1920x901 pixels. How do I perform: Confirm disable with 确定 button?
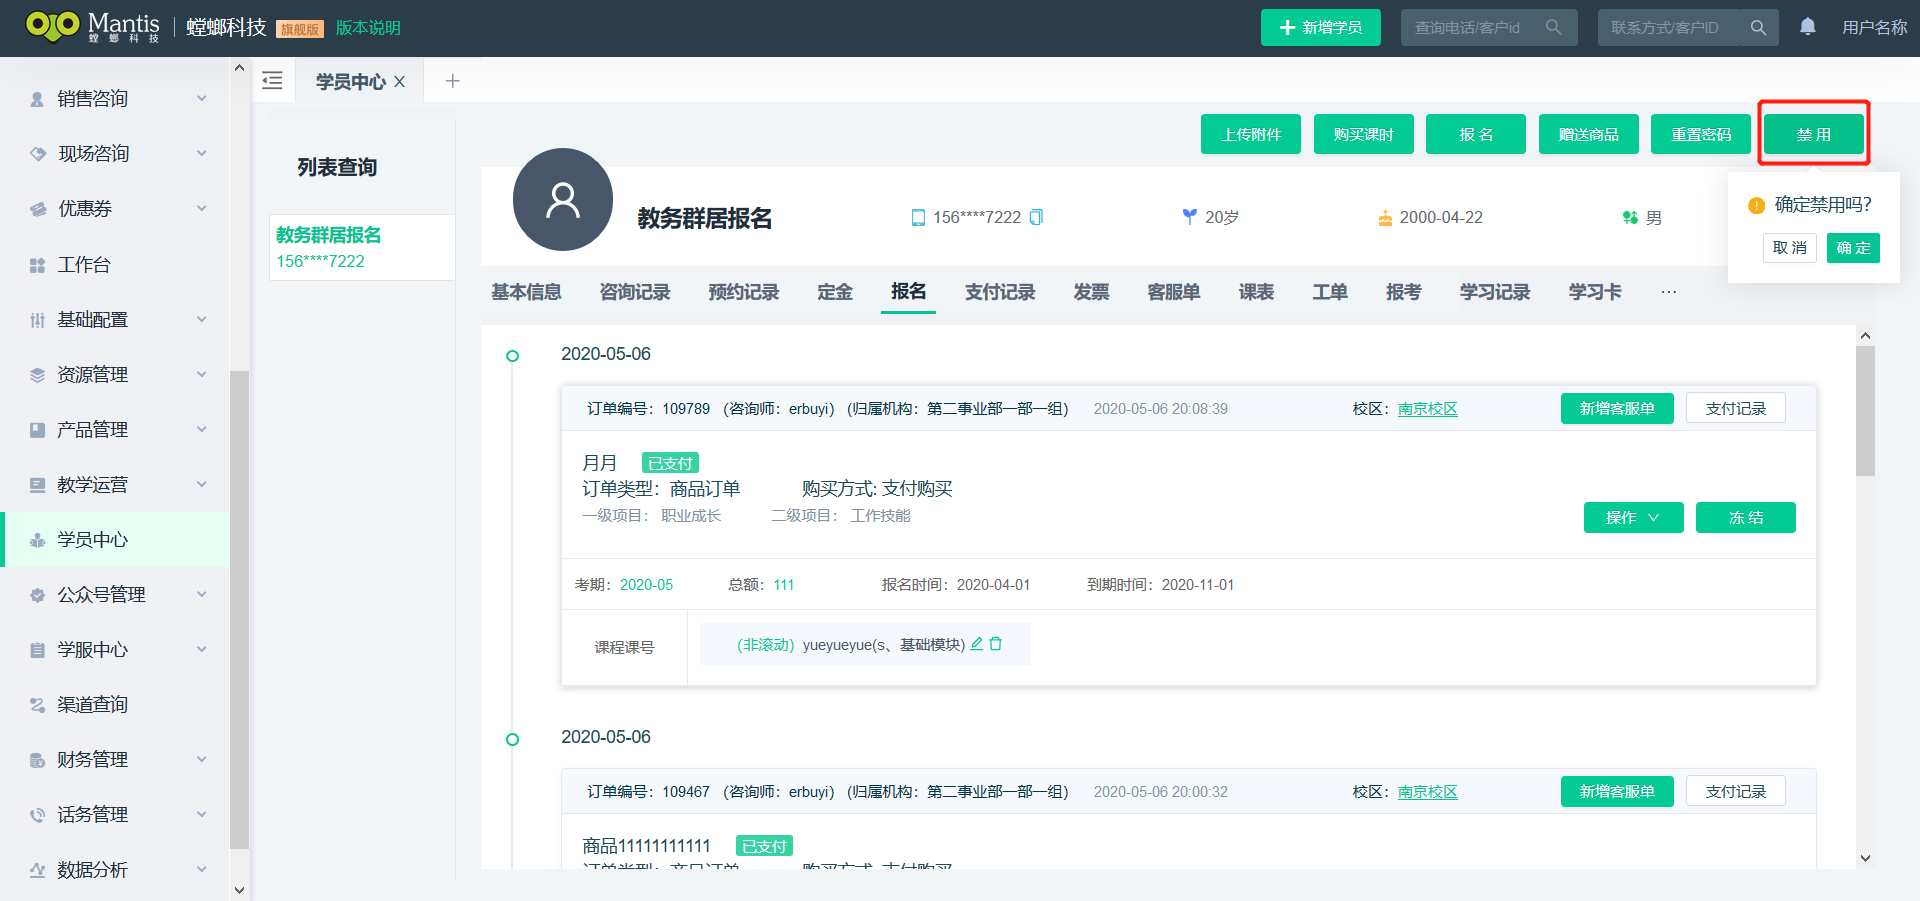point(1853,248)
